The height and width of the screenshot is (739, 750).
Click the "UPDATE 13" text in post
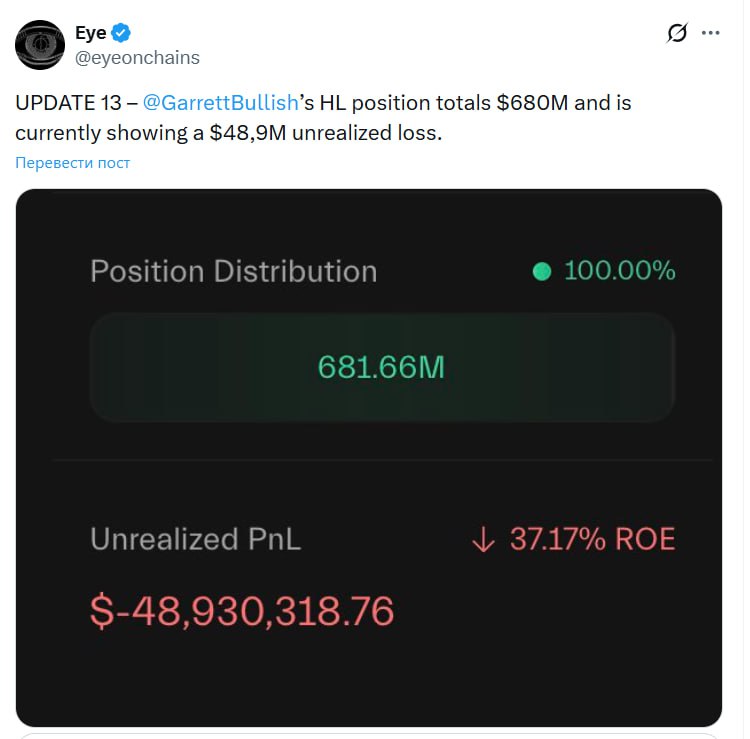[62, 103]
